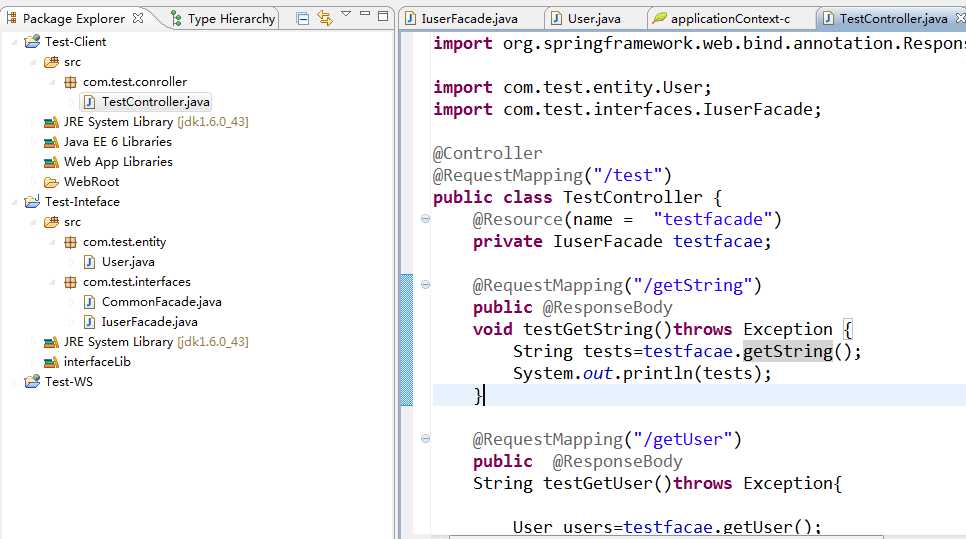Open Package Explorer view menu triangle
Screen dimensions: 966x539
[x=346, y=14]
